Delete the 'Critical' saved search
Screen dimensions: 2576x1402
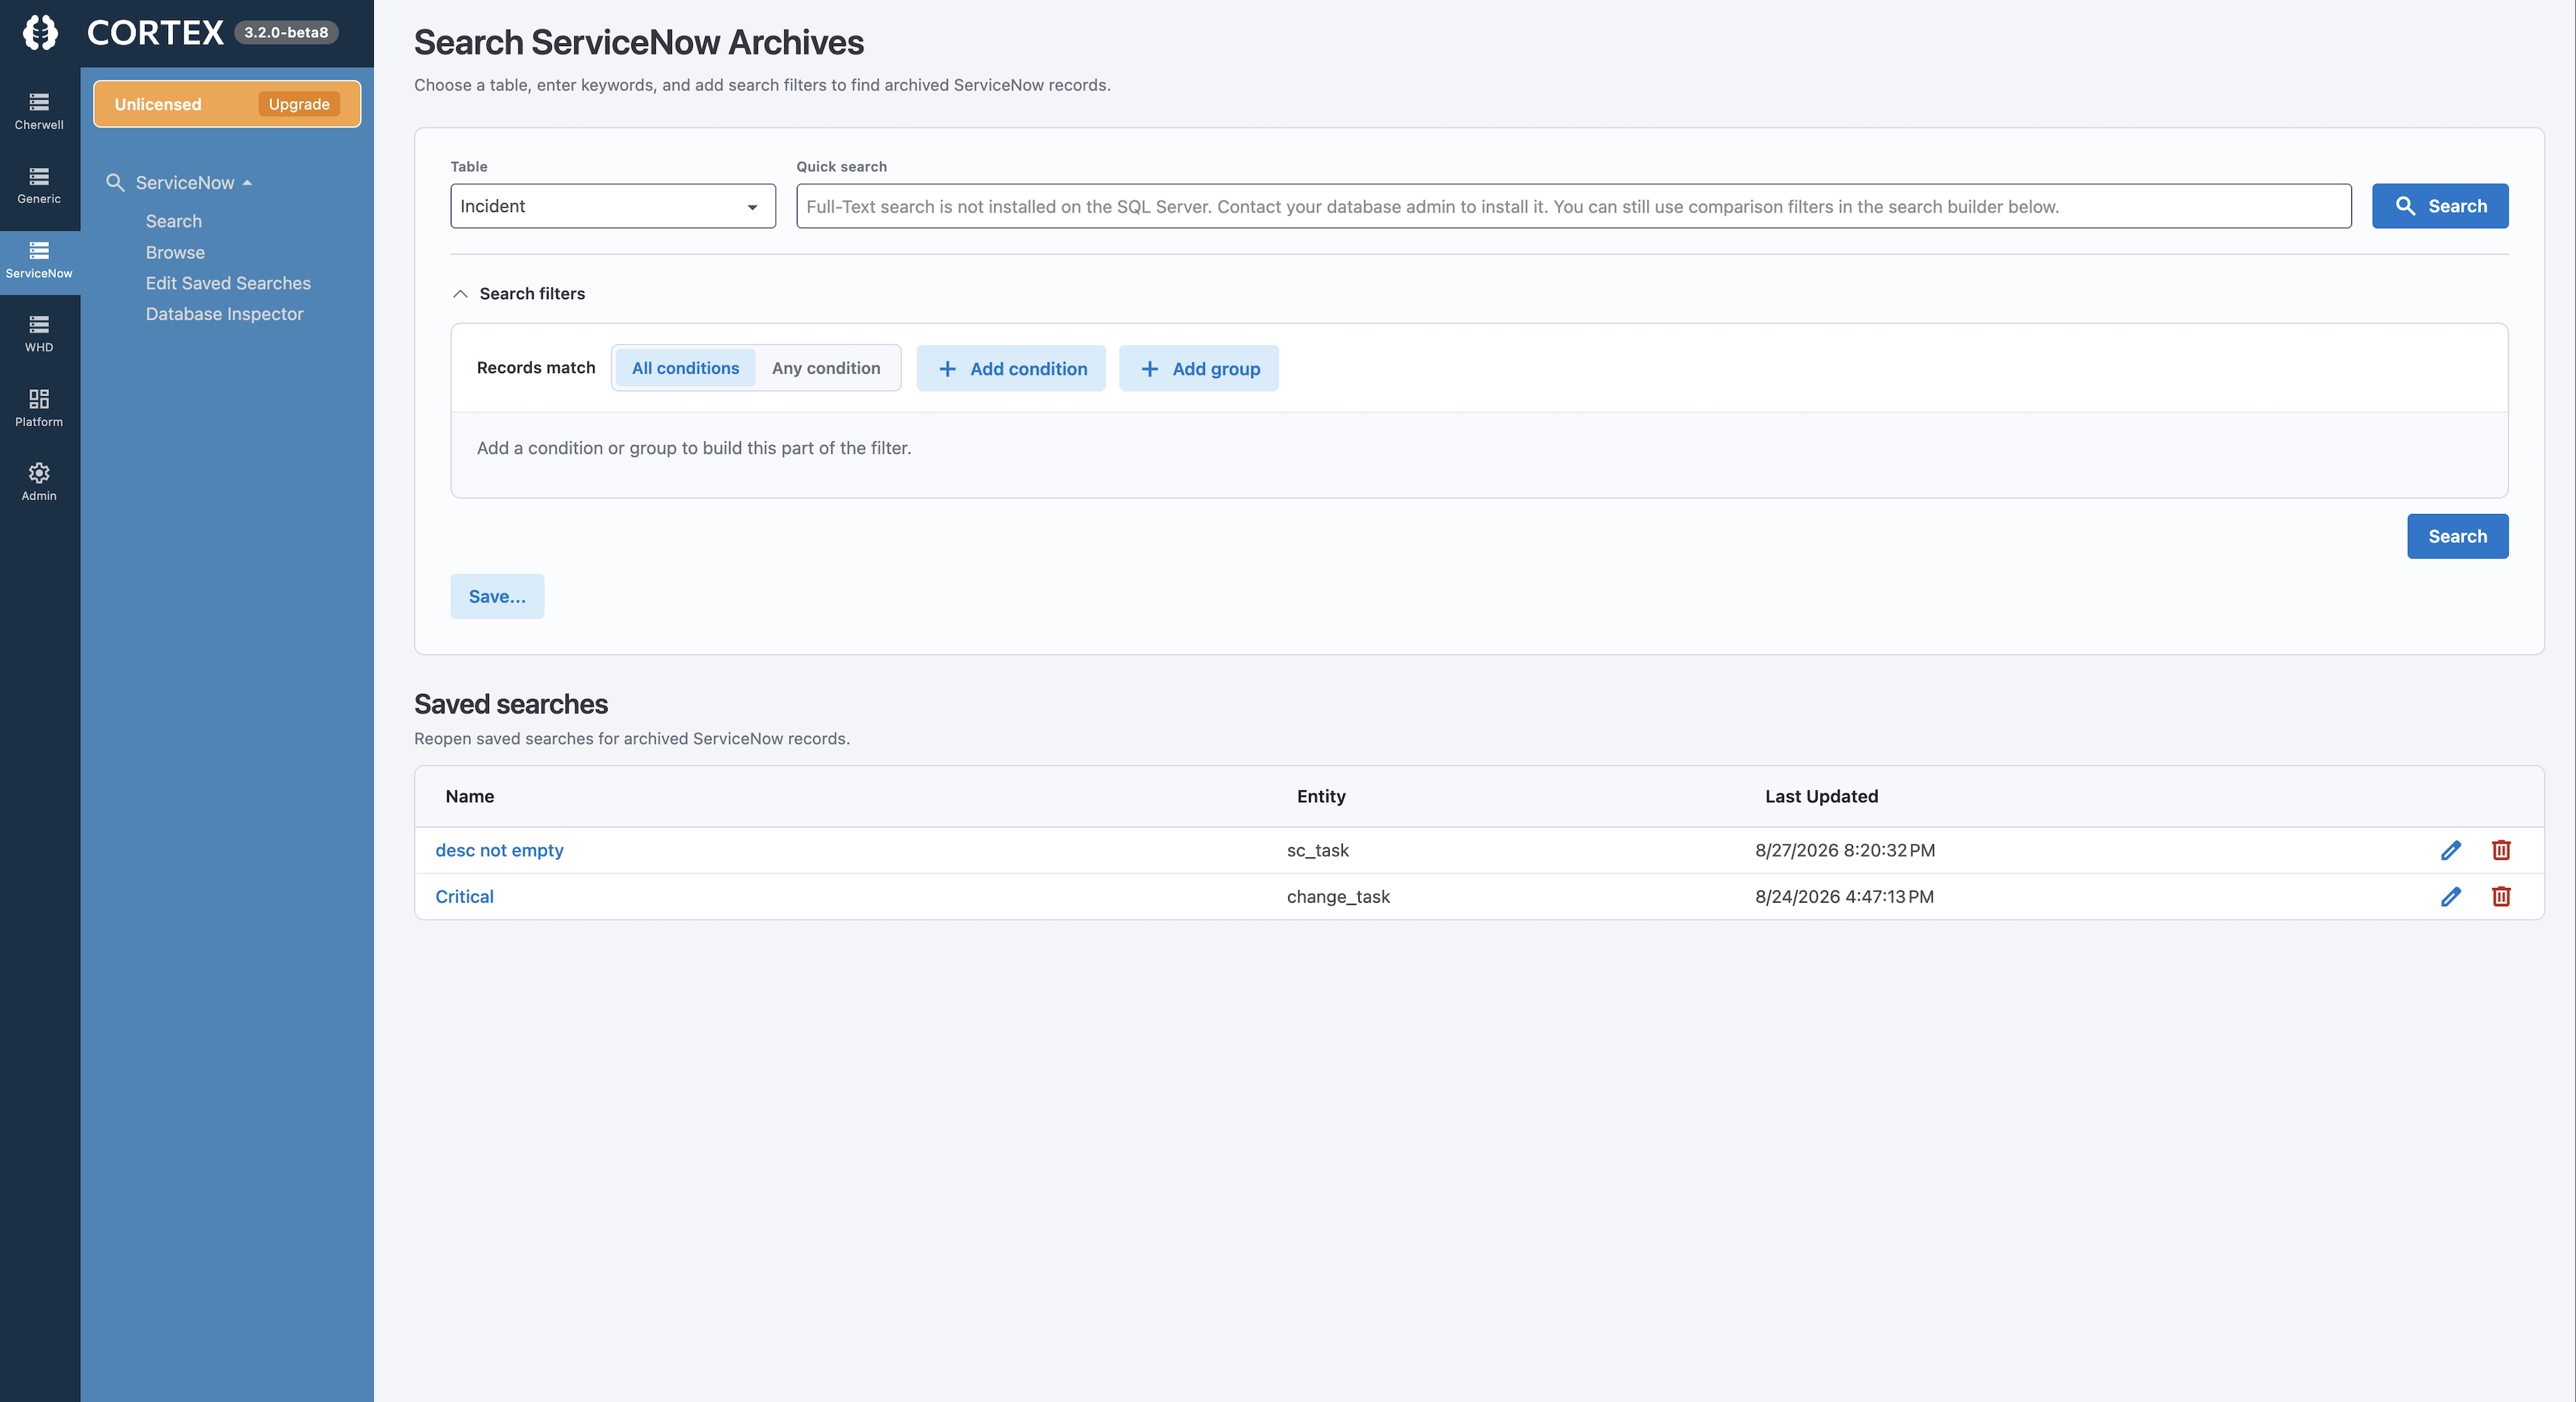2501,897
